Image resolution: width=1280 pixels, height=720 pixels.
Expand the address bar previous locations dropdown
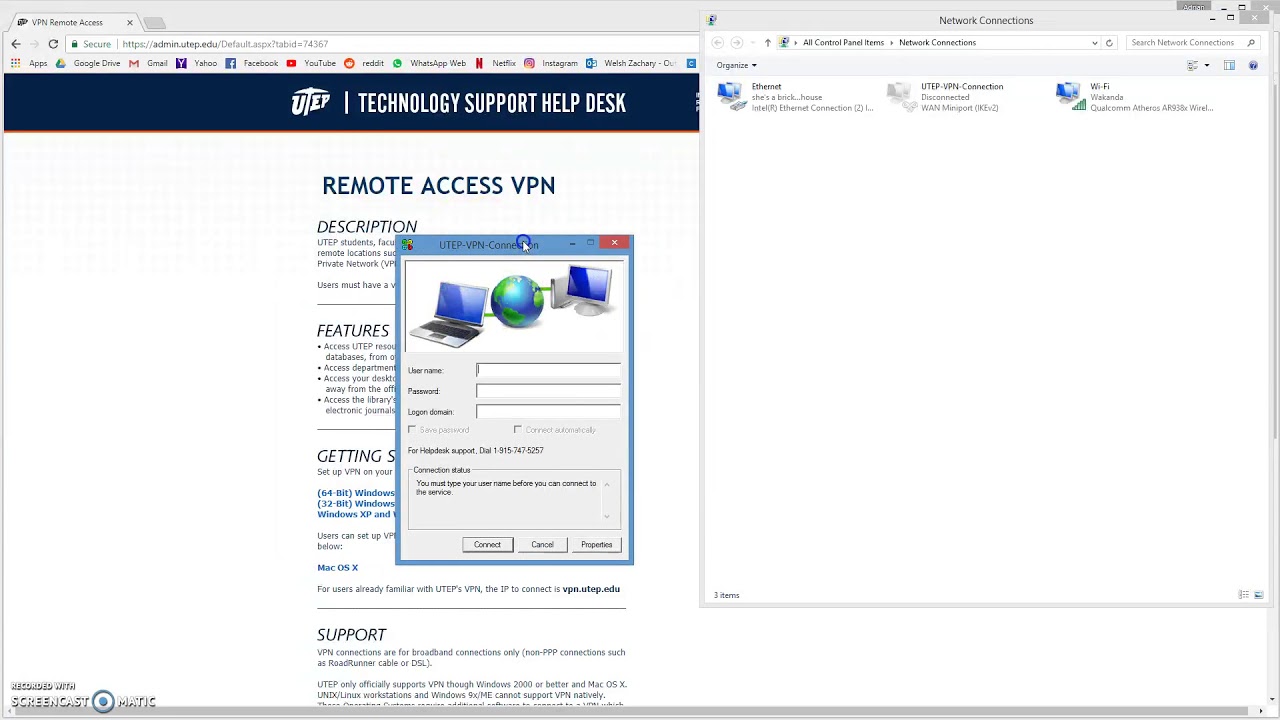[1094, 42]
